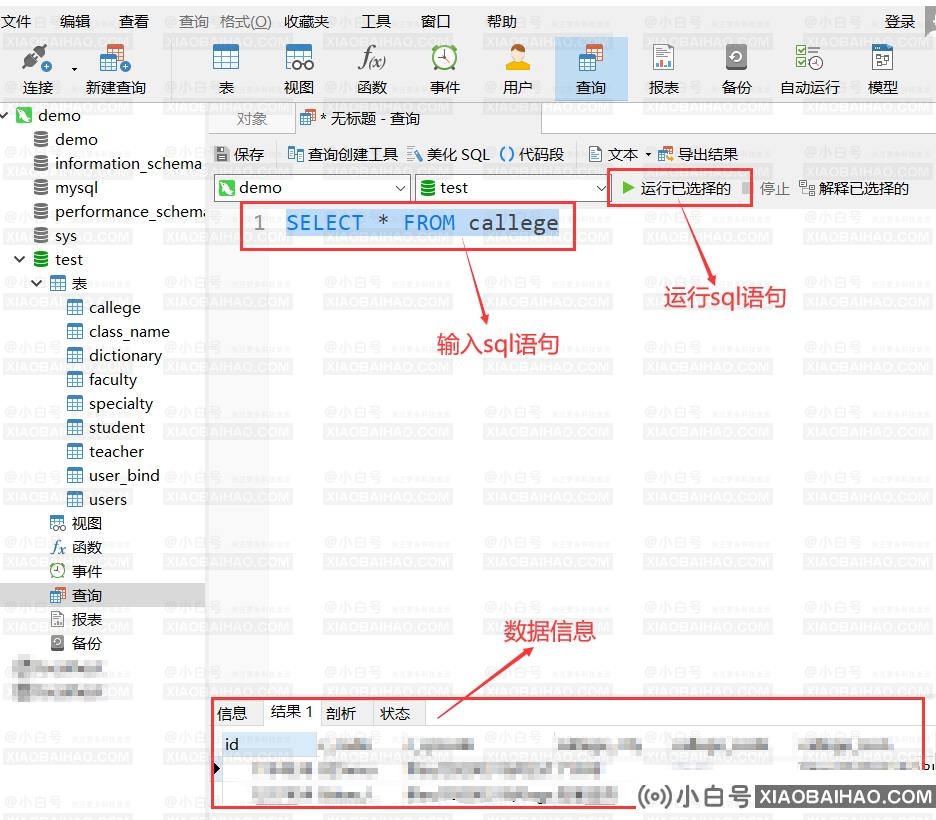Open the 连接 connection tool
The width and height of the screenshot is (936, 820).
[37, 70]
